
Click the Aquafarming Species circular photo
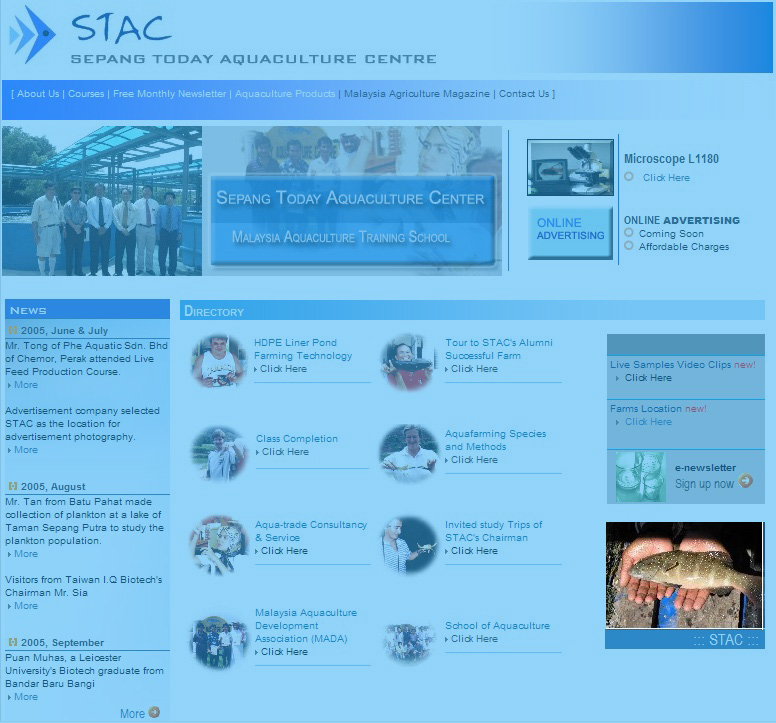pos(409,453)
